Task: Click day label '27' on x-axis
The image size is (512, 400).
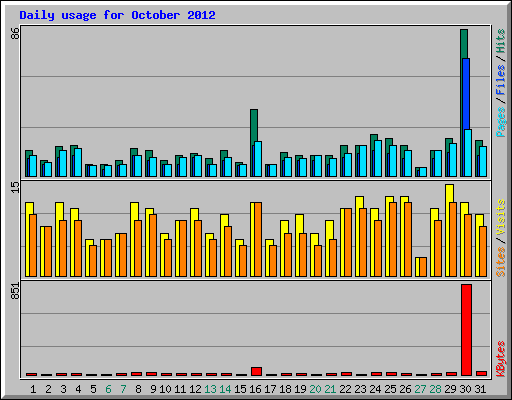Action: (420, 389)
